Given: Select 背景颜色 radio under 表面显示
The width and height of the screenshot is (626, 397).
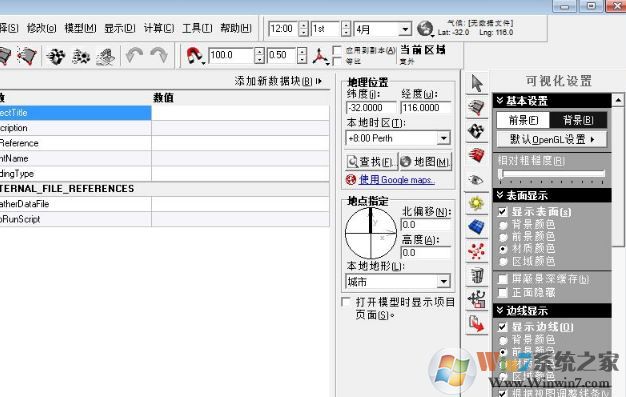Looking at the screenshot, I should coord(503,225).
